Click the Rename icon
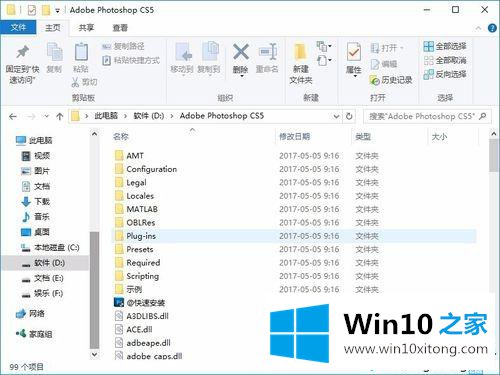Image resolution: width=500 pixels, height=375 pixels. [268, 52]
